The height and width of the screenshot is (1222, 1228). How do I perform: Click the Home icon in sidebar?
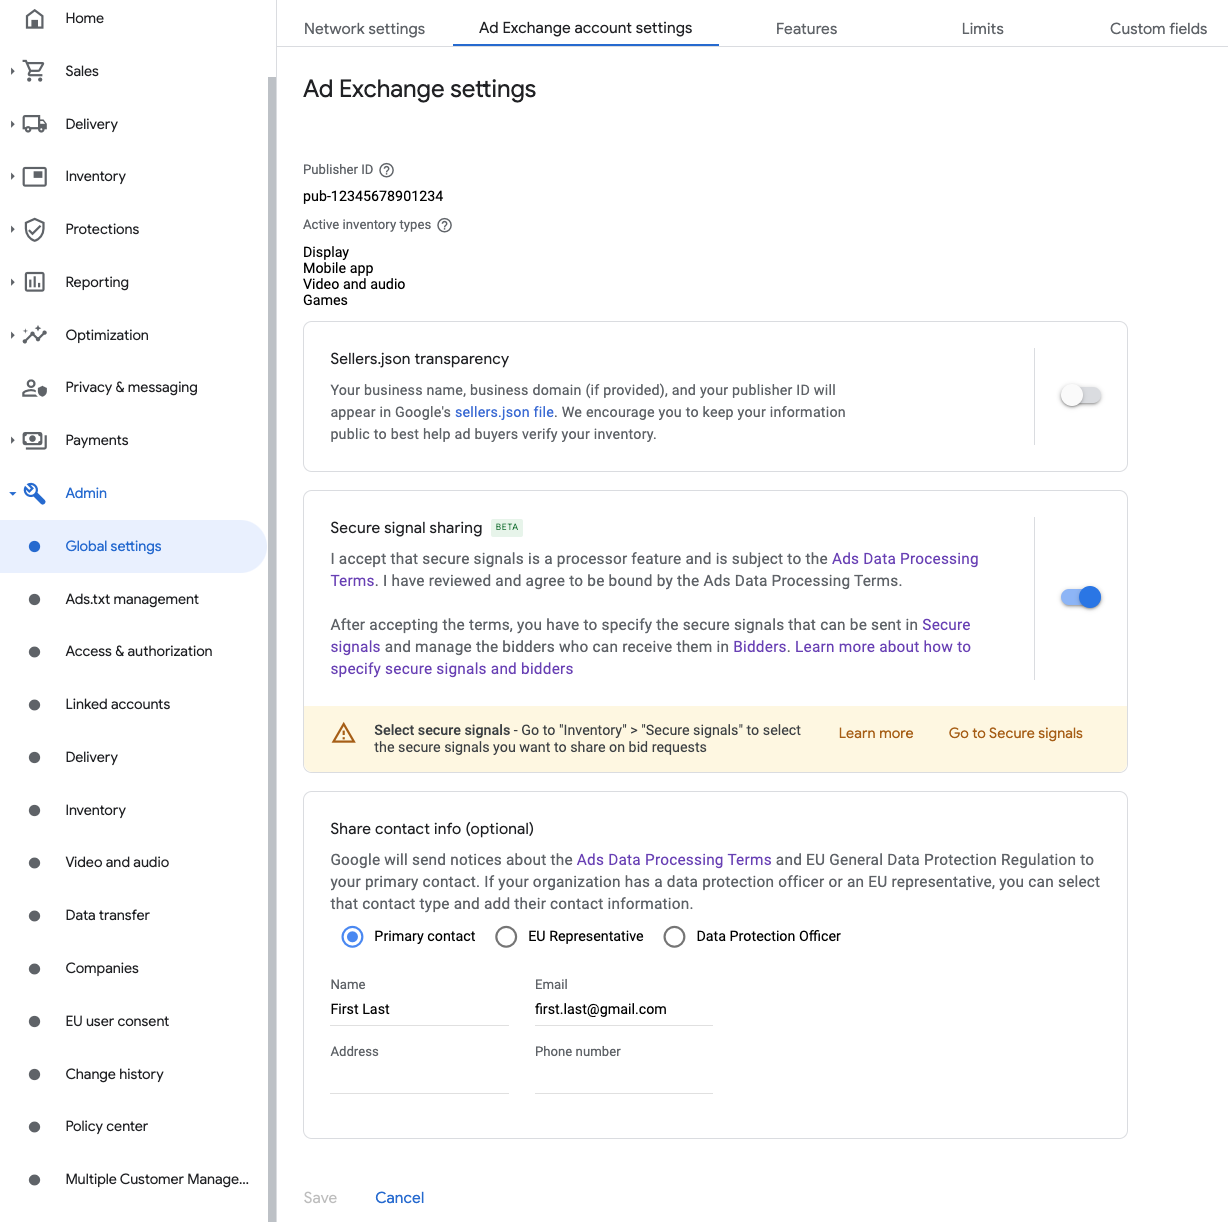pyautogui.click(x=35, y=18)
